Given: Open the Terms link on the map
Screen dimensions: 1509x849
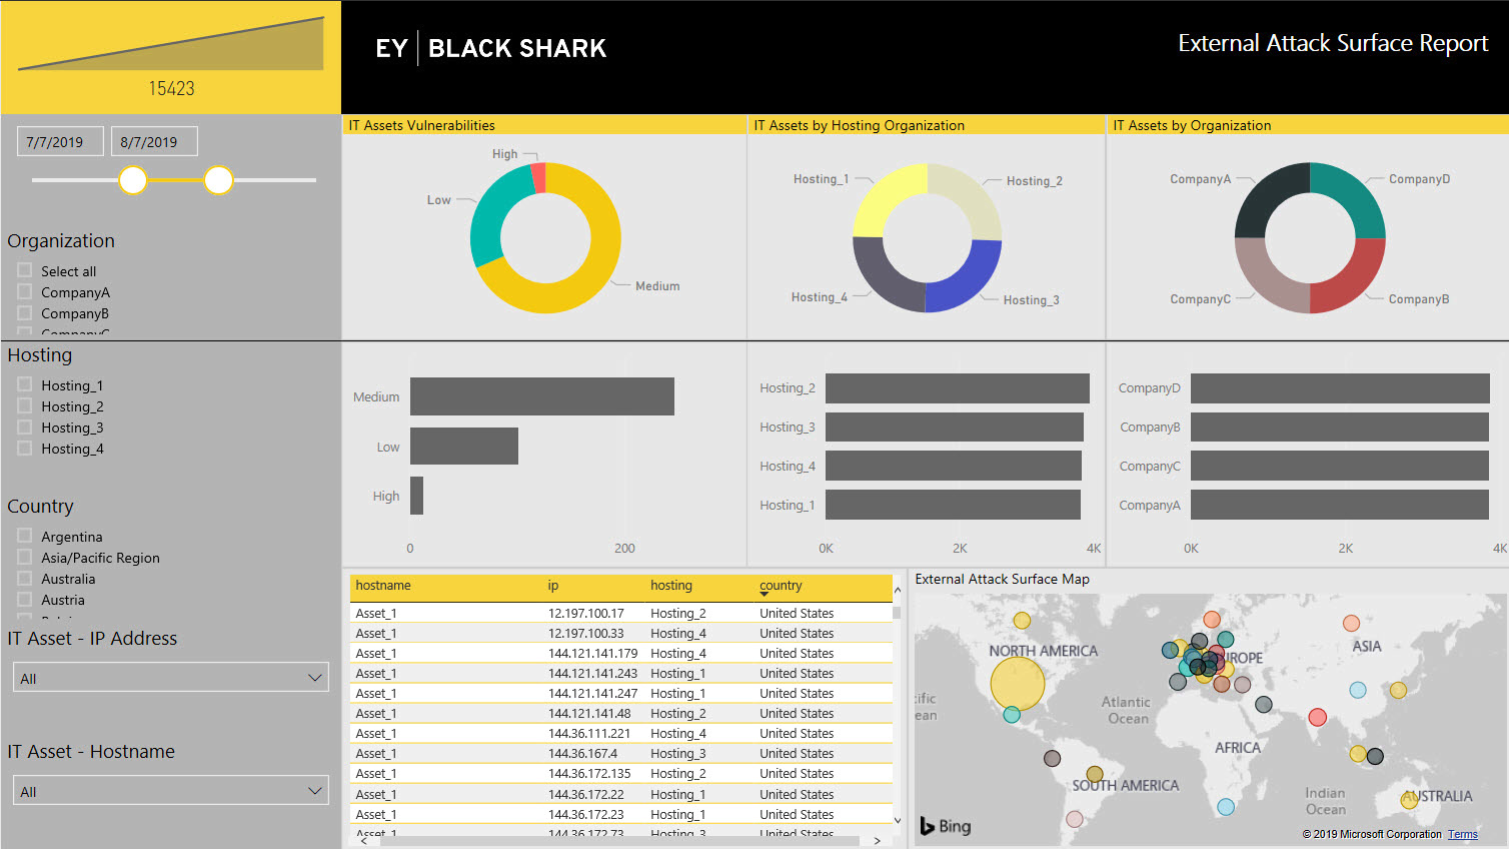Looking at the screenshot, I should [1462, 834].
